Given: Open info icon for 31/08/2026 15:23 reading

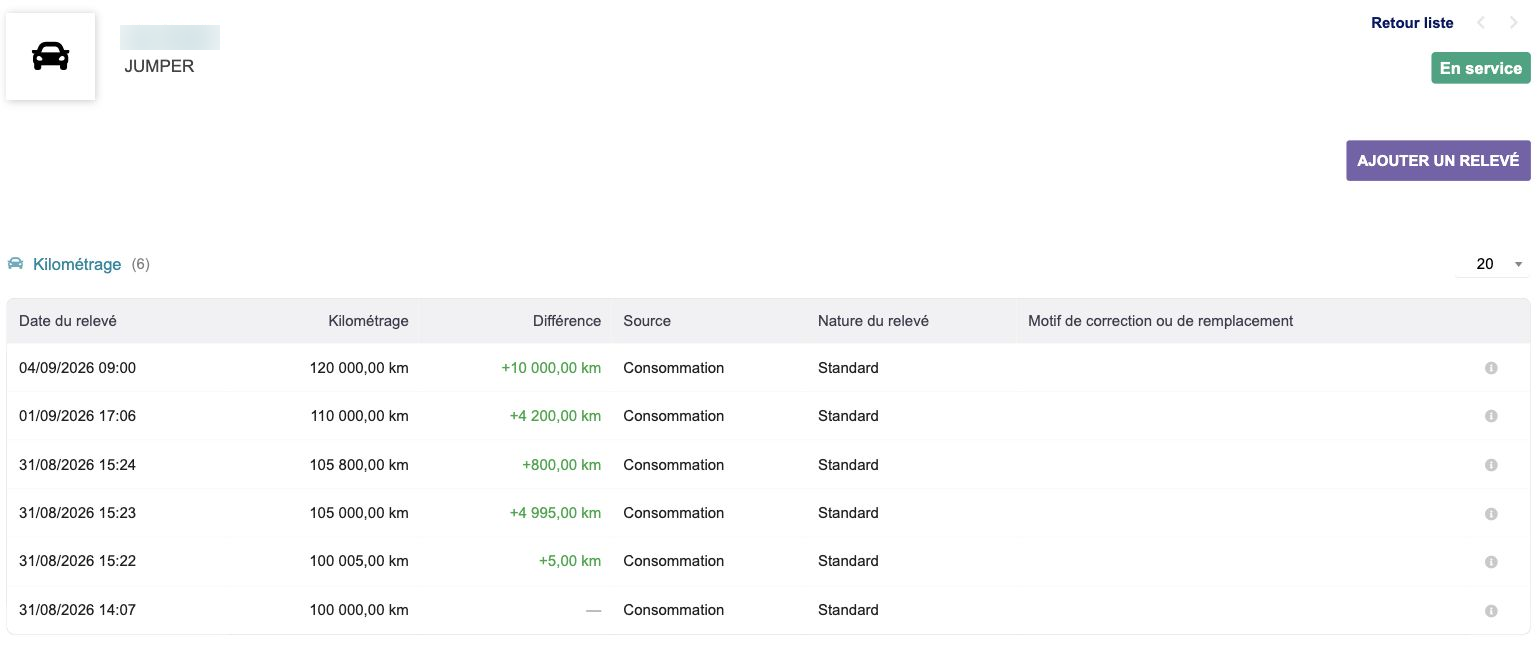Looking at the screenshot, I should pos(1491,513).
